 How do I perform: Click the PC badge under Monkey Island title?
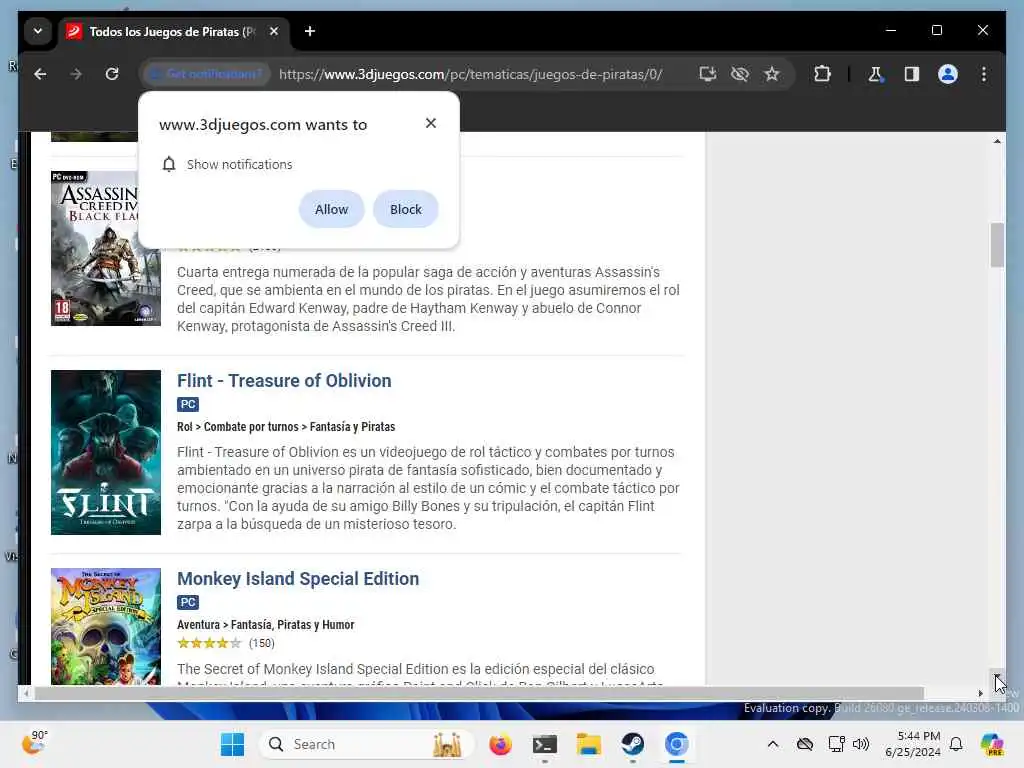pos(188,602)
